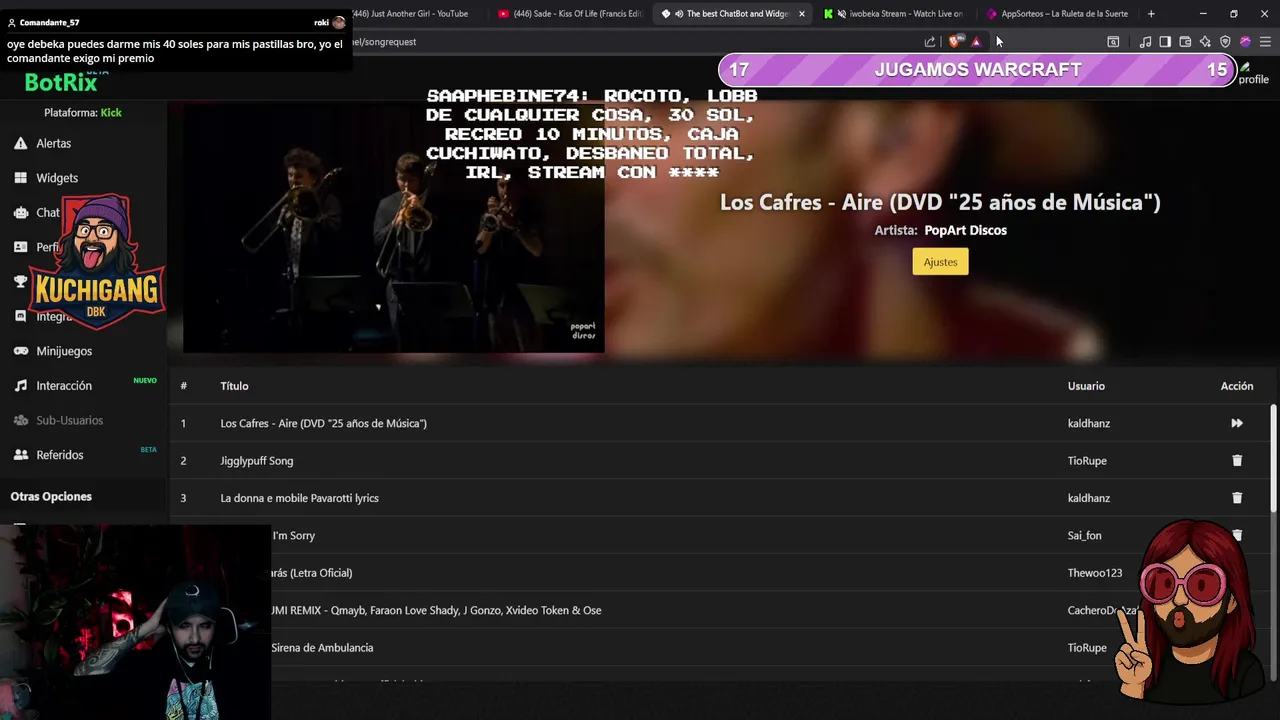This screenshot has height=720, width=1280.
Task: Click the muted-audio icon on the iwobeka tab
Action: click(842, 14)
